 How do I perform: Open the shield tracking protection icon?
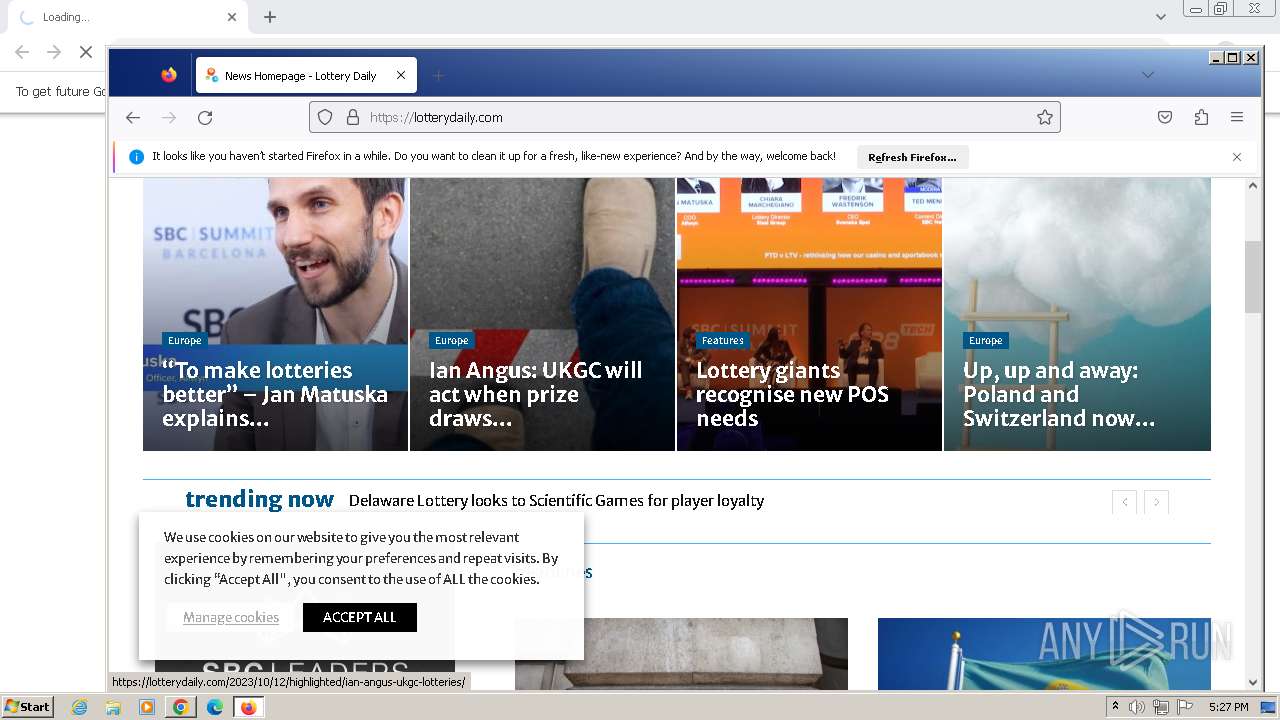coord(325,117)
